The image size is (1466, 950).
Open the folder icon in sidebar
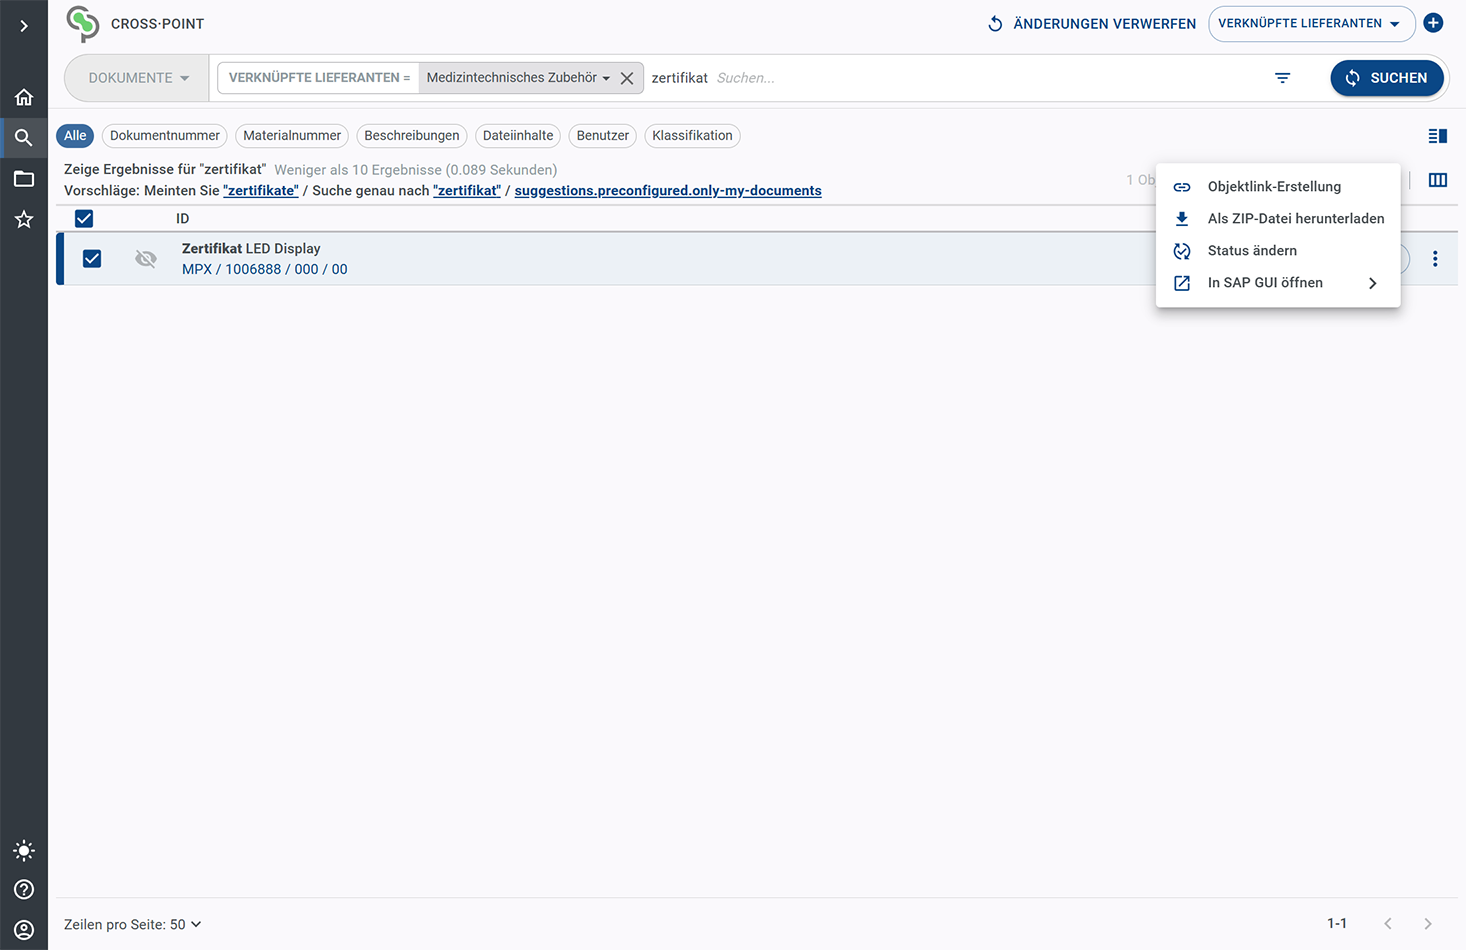click(24, 179)
